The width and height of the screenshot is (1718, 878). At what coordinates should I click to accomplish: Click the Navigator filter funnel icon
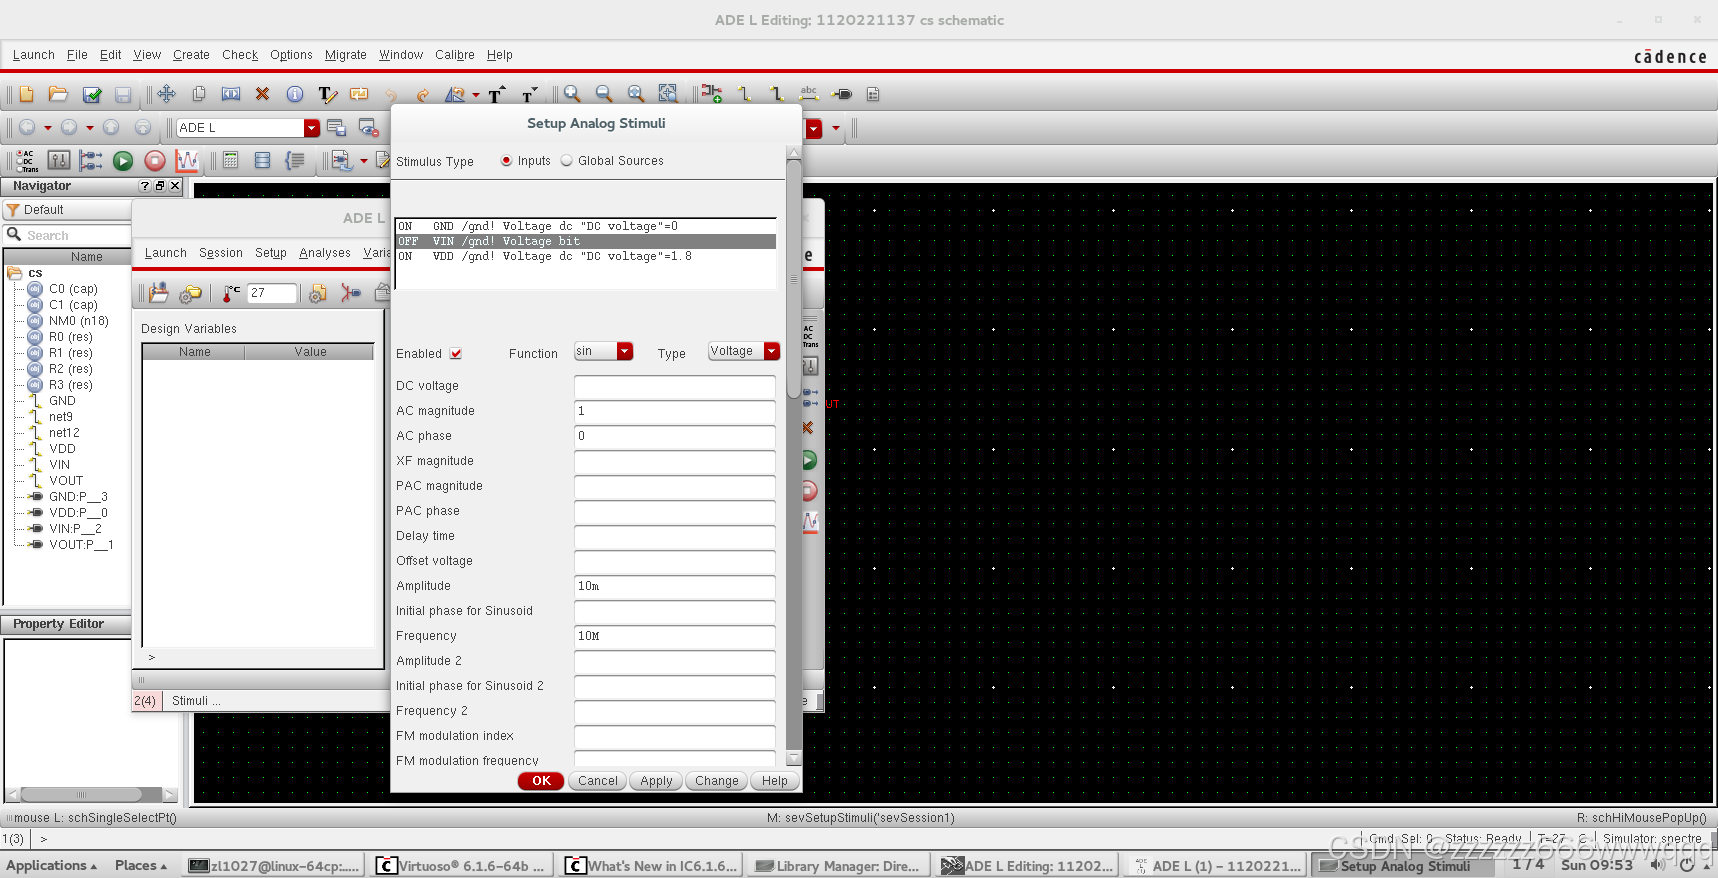[13, 210]
